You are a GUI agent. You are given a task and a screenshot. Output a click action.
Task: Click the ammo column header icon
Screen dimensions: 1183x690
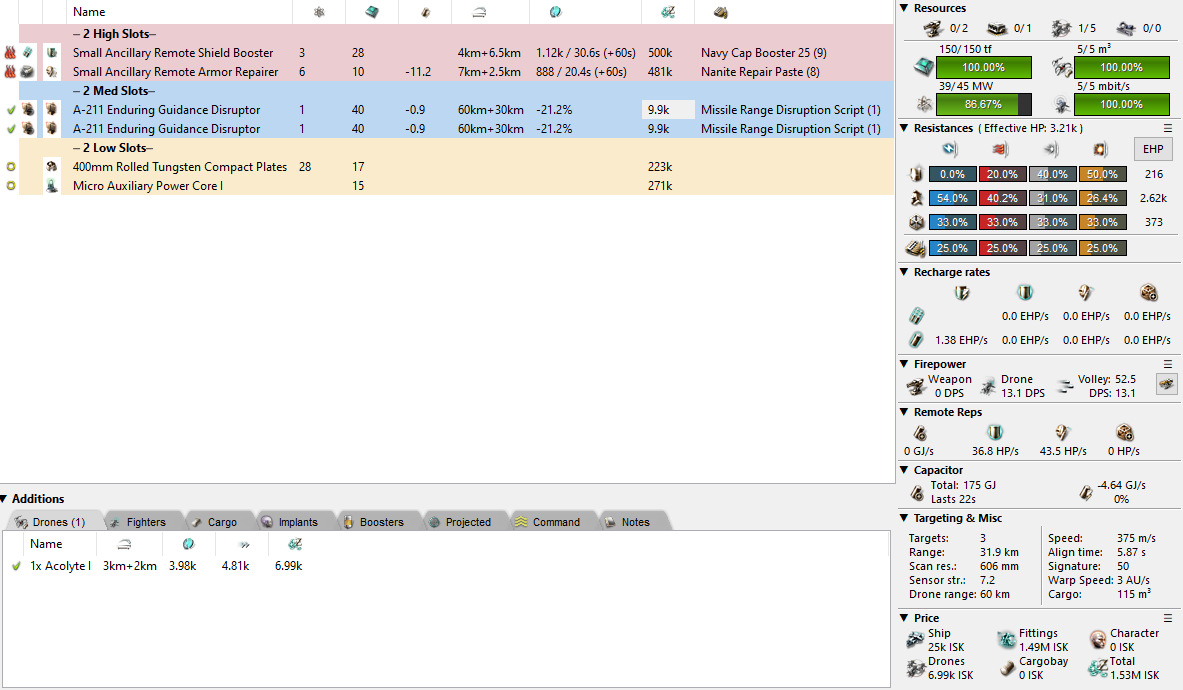pyautogui.click(x=720, y=12)
